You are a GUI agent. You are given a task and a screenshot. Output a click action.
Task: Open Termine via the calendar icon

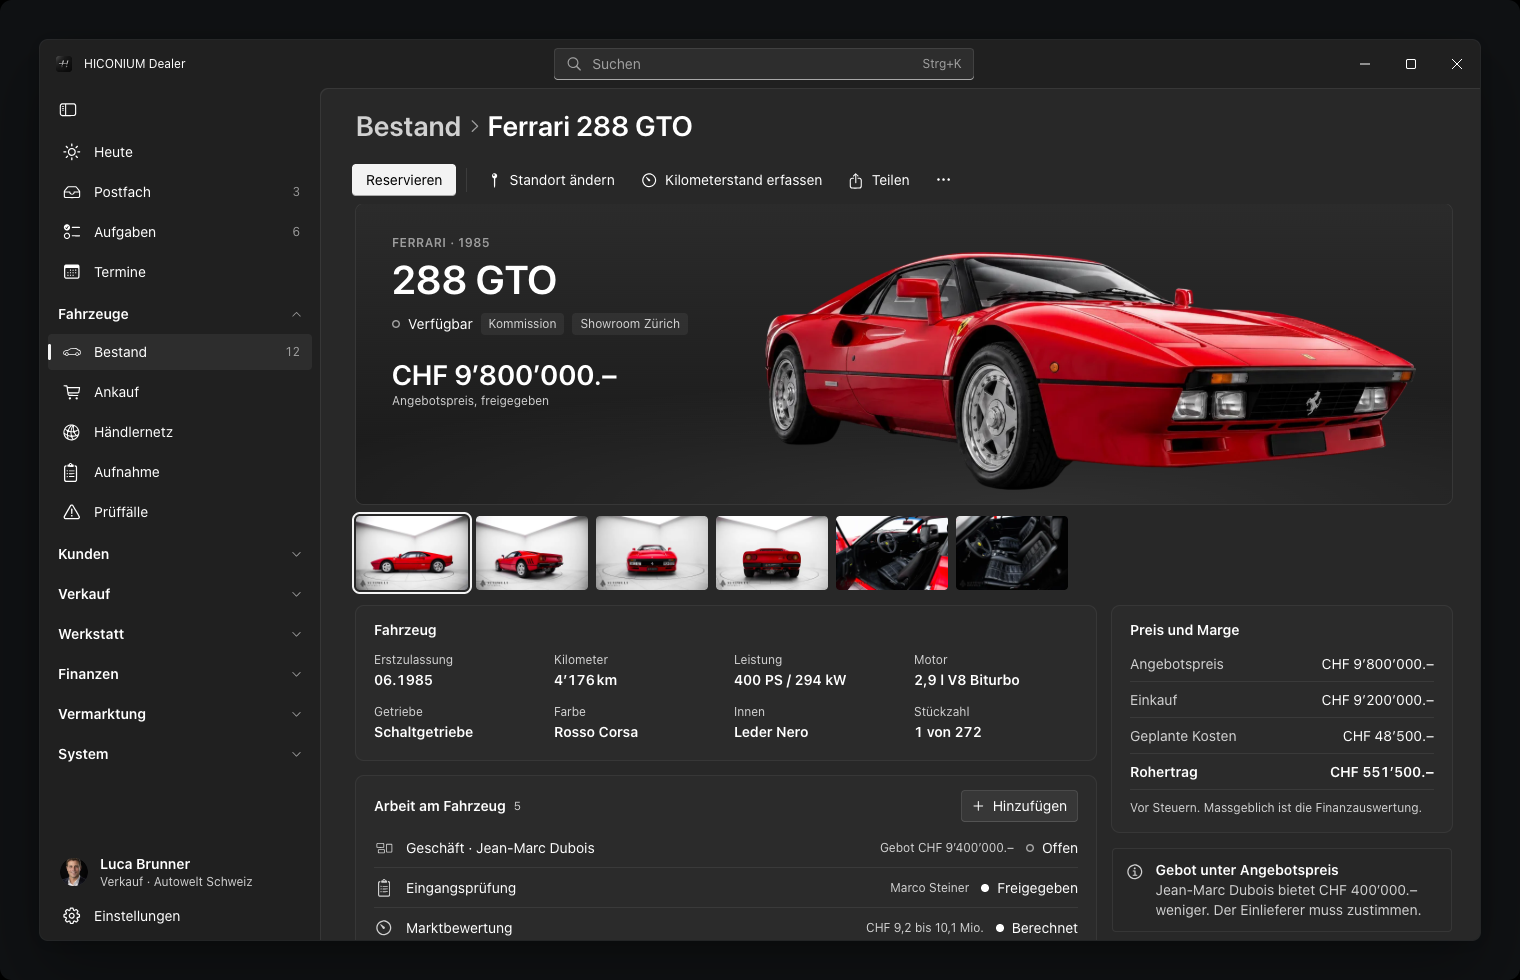point(72,272)
